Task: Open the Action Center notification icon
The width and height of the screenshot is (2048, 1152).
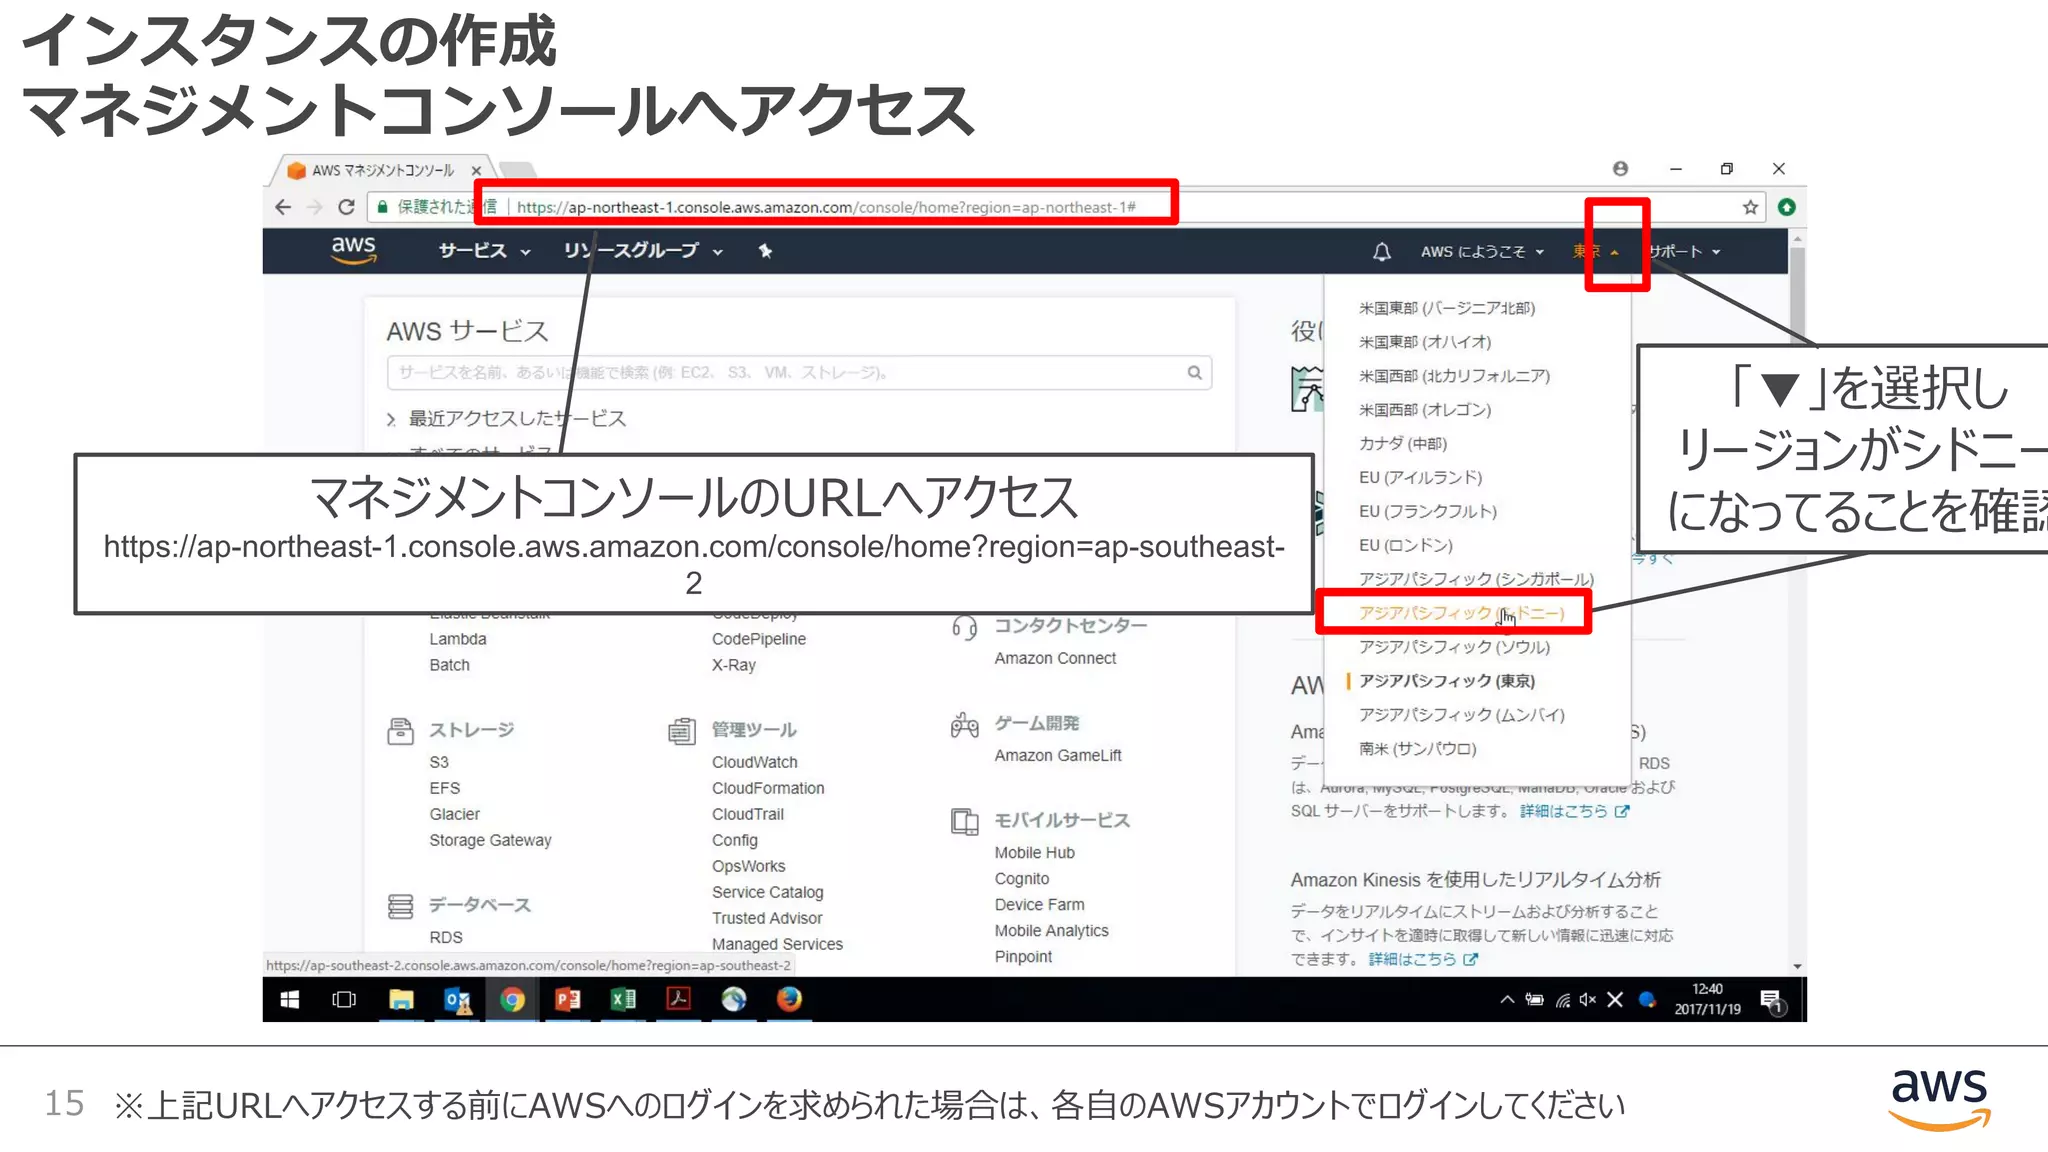Action: 1772,1000
